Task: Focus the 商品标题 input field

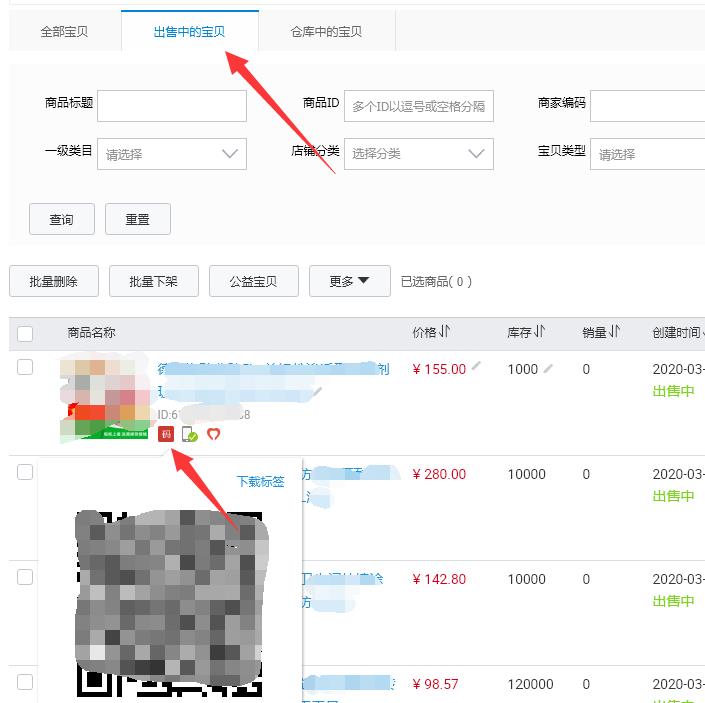Action: [171, 105]
